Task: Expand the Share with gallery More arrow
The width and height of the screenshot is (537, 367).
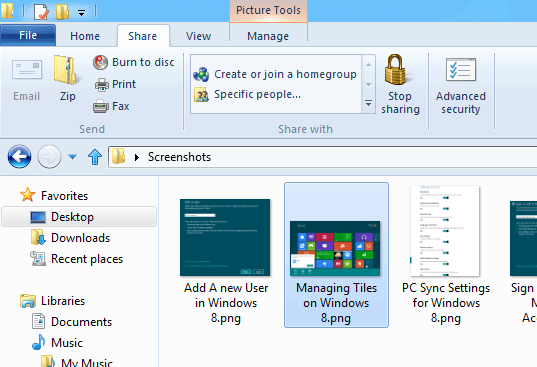Action: (x=369, y=103)
